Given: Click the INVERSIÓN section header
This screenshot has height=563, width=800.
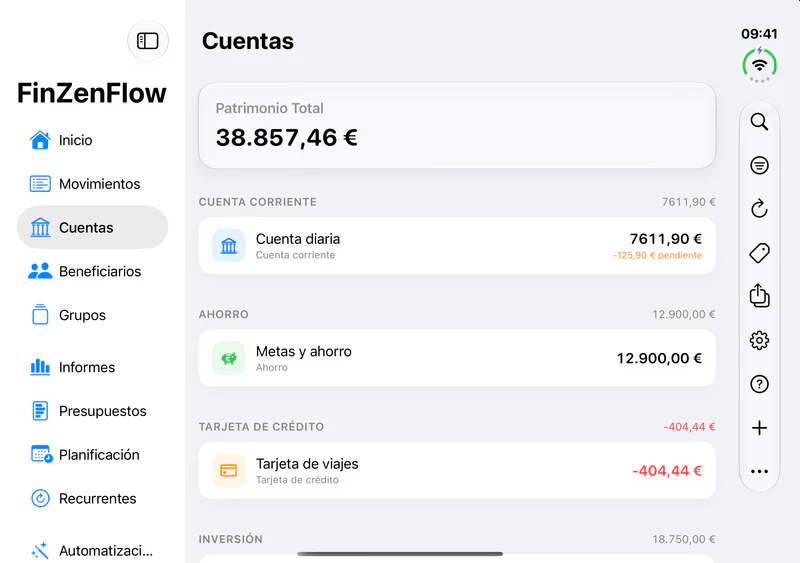Looking at the screenshot, I should tap(231, 539).
